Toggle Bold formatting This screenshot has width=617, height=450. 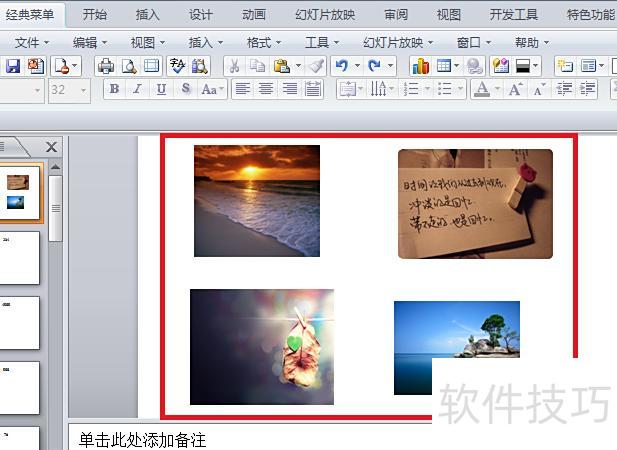tap(115, 89)
